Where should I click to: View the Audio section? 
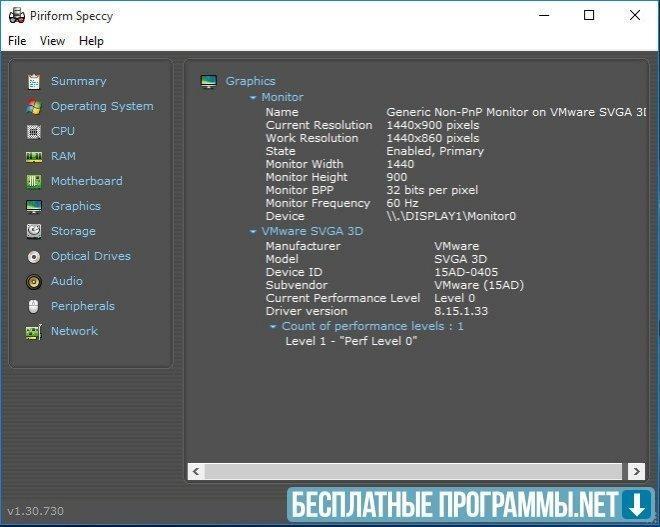[67, 281]
